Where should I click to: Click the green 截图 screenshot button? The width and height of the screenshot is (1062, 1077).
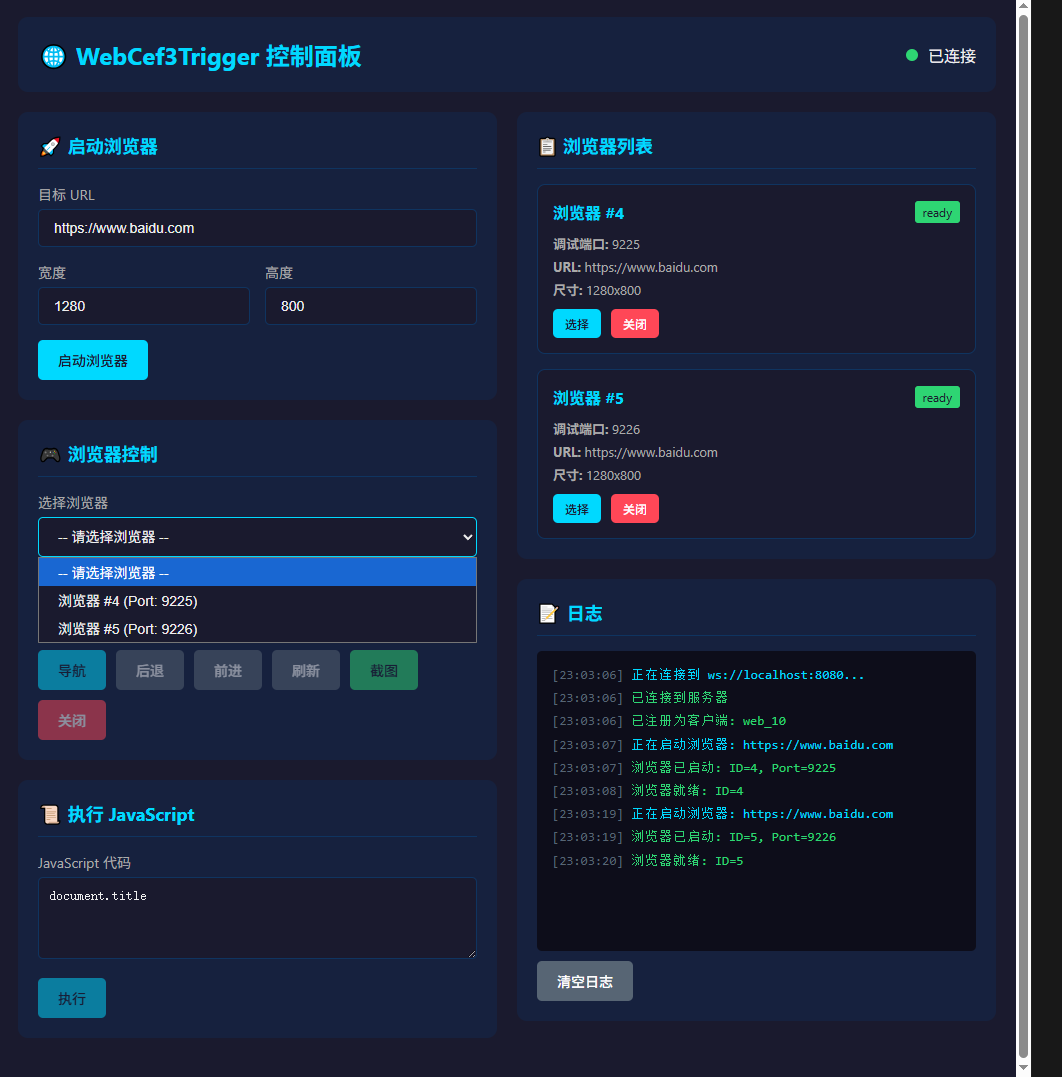(383, 670)
